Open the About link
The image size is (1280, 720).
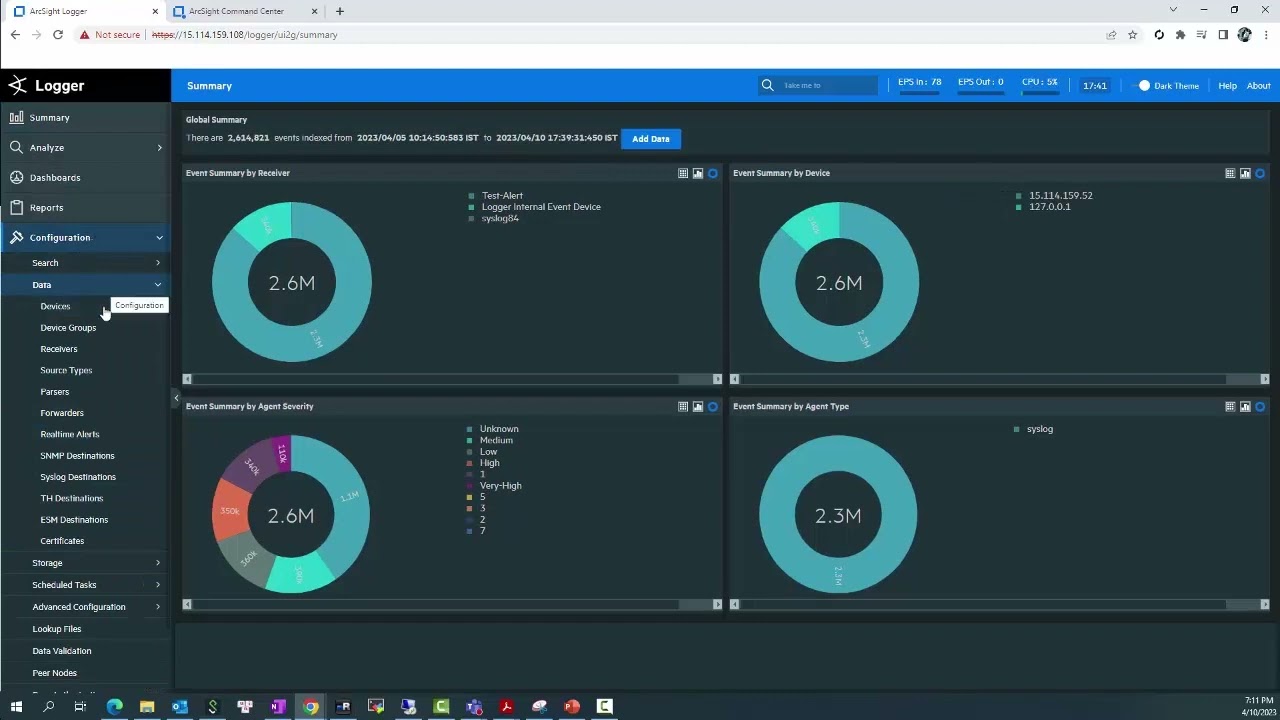[x=1259, y=86]
